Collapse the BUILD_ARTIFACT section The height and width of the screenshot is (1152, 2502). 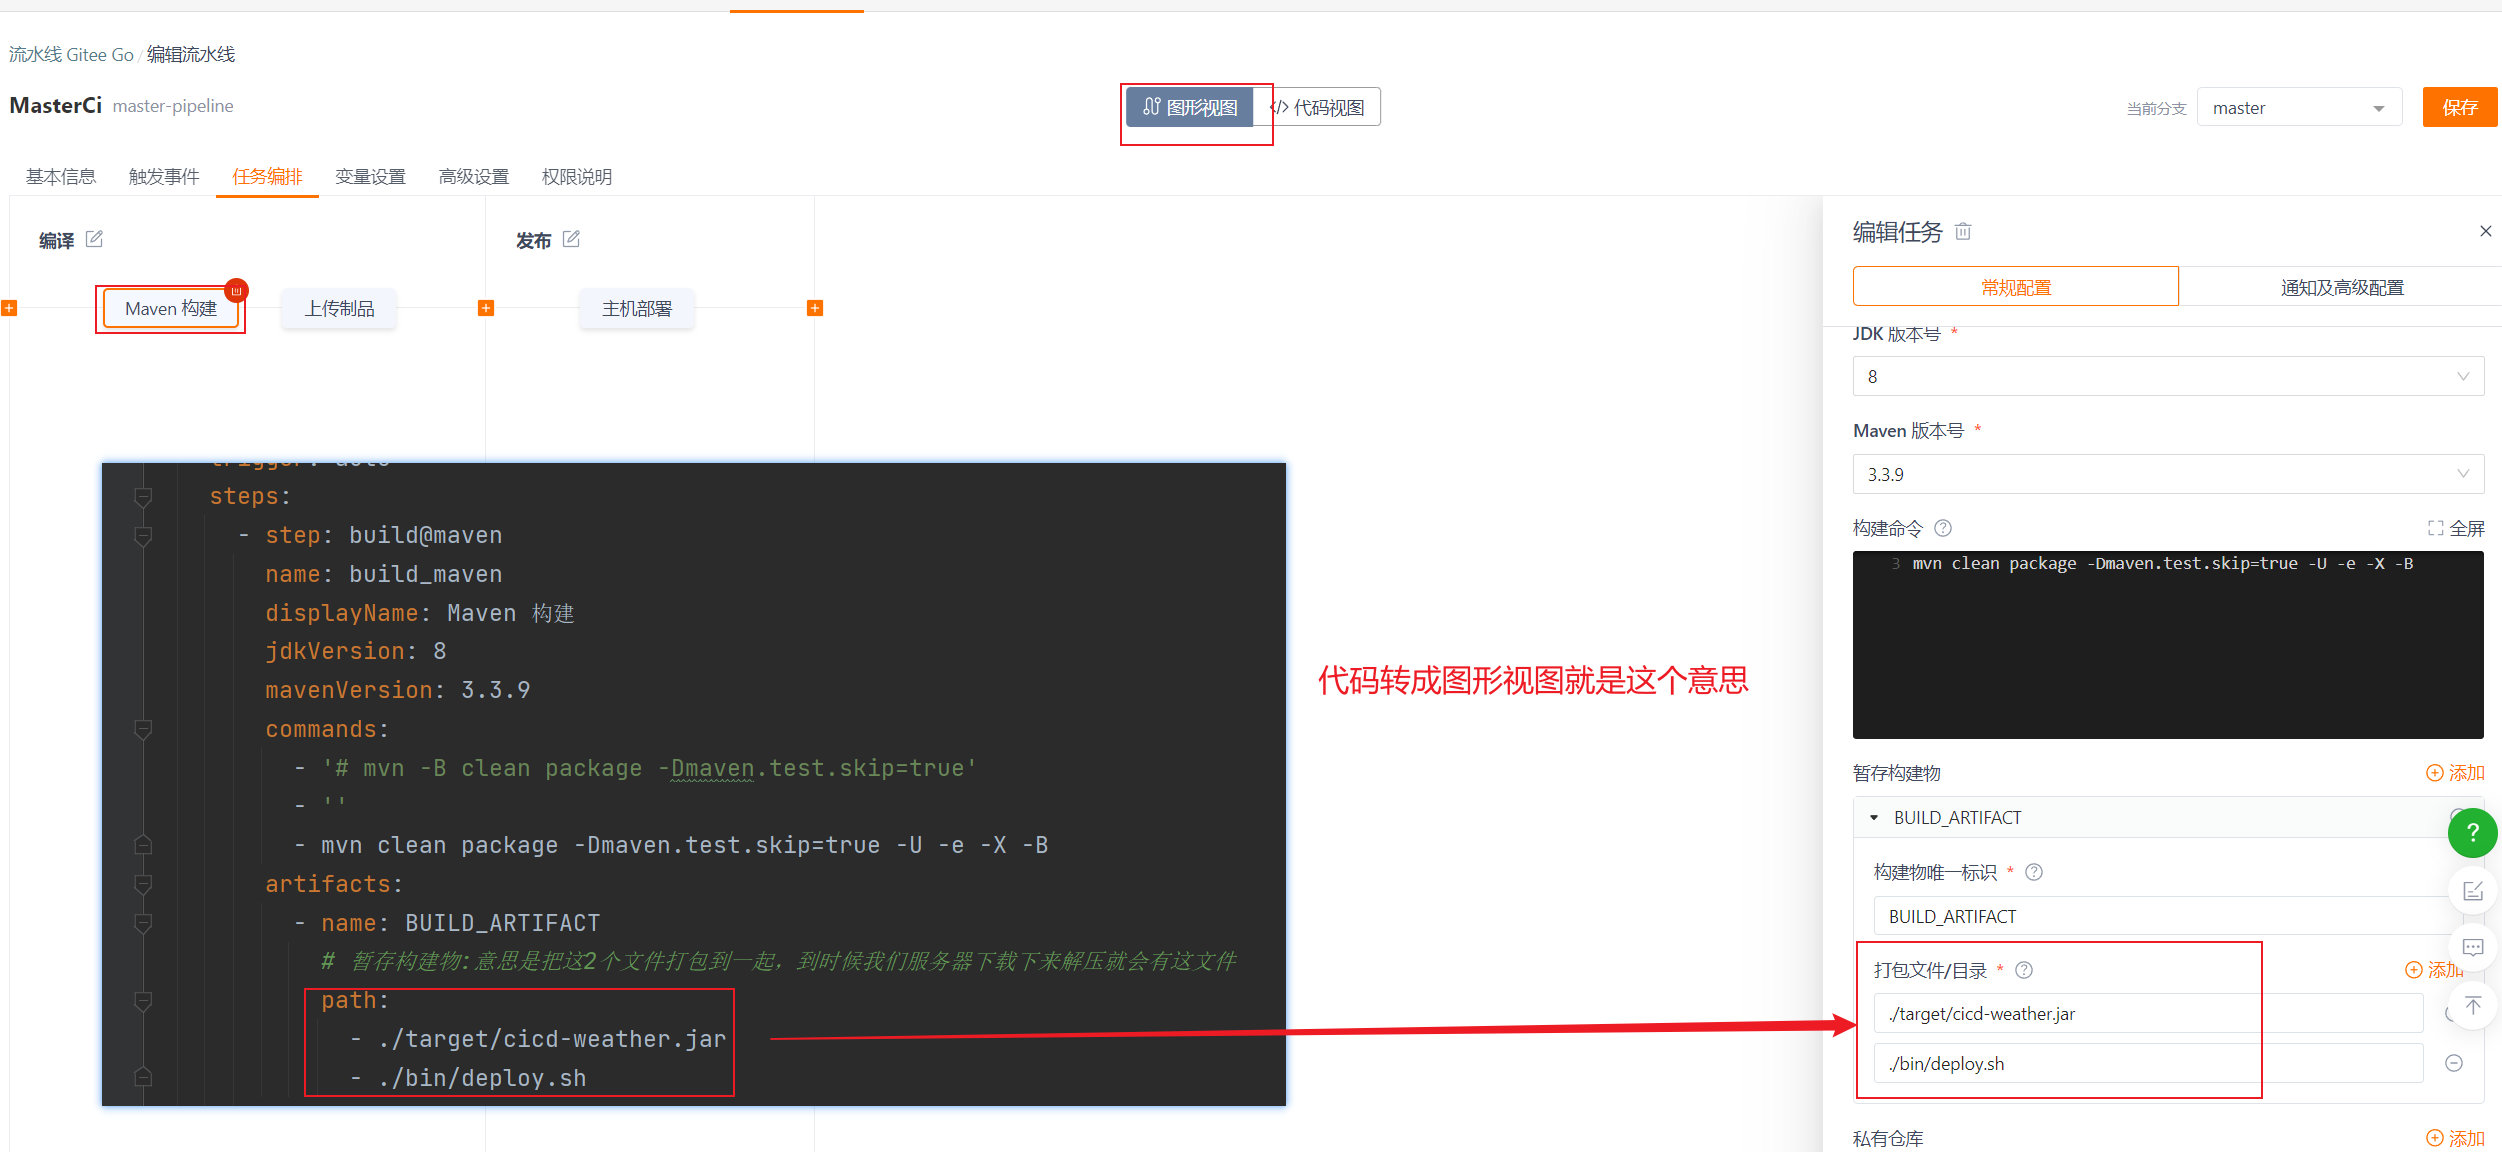pyautogui.click(x=1874, y=818)
